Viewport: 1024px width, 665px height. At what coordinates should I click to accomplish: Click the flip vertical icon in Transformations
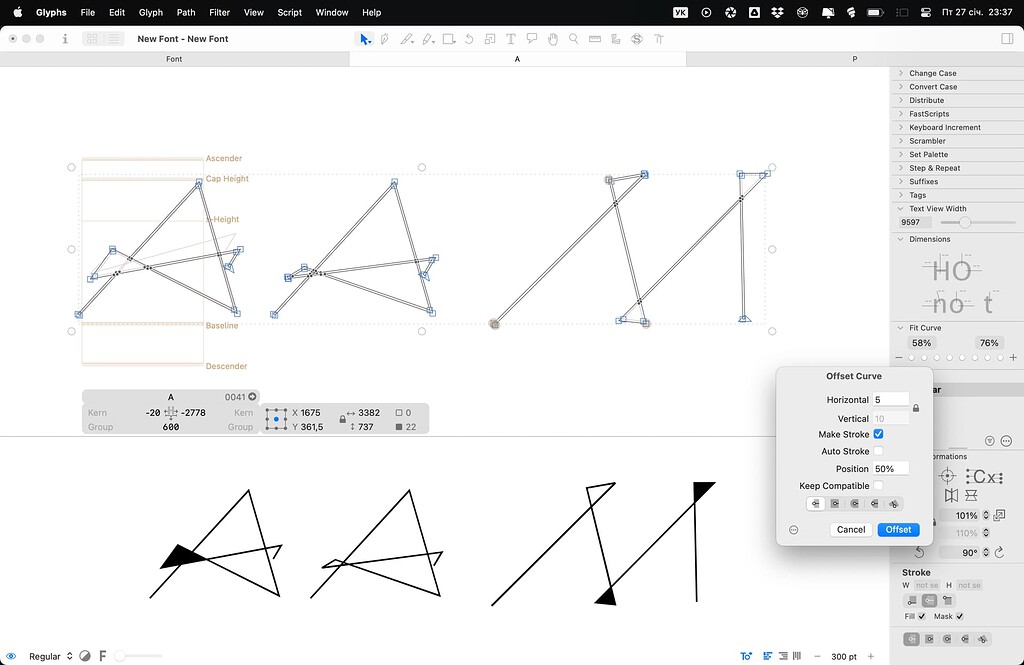(972, 495)
